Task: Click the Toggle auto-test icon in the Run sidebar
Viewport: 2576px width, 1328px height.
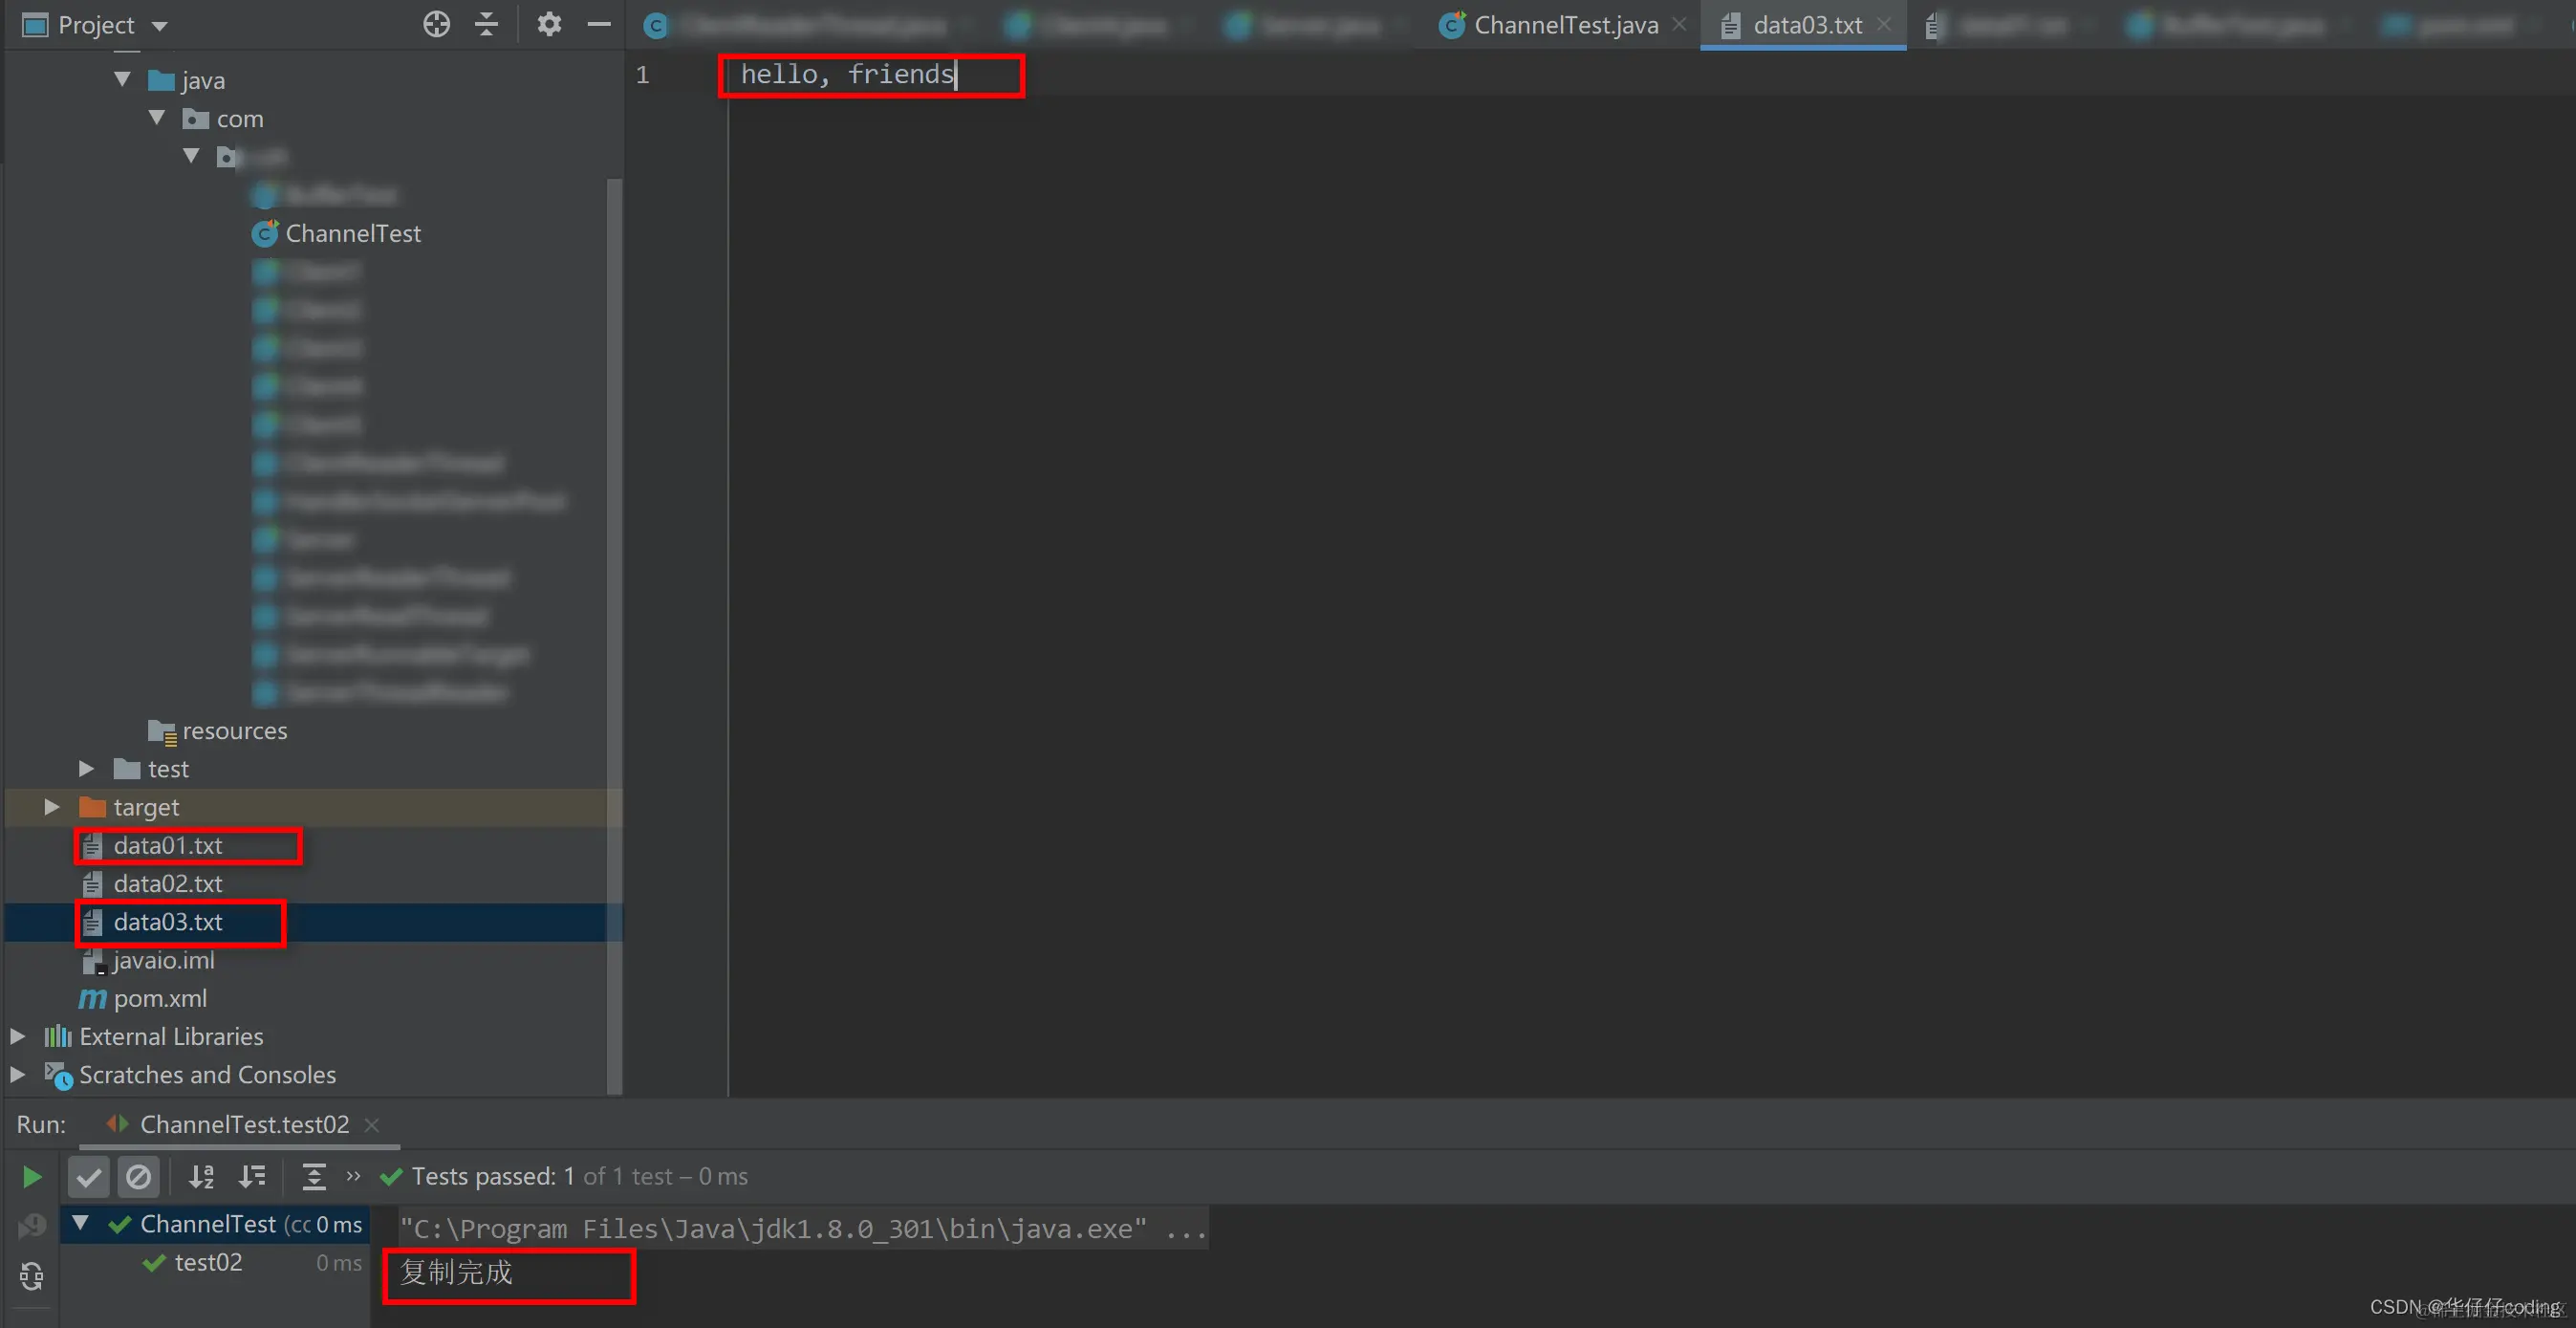Action: pyautogui.click(x=32, y=1275)
